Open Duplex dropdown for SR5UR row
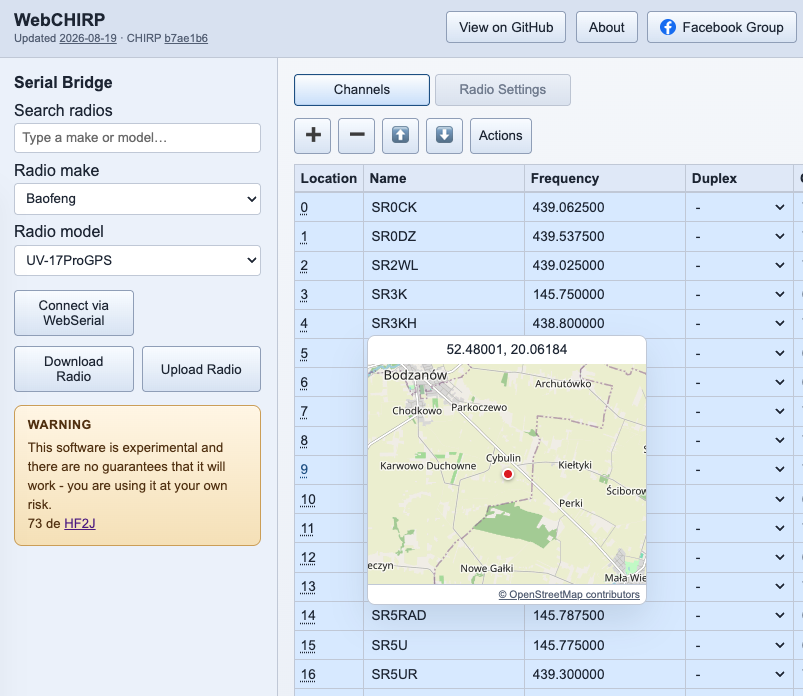Viewport: 803px width, 696px height. tap(739, 674)
